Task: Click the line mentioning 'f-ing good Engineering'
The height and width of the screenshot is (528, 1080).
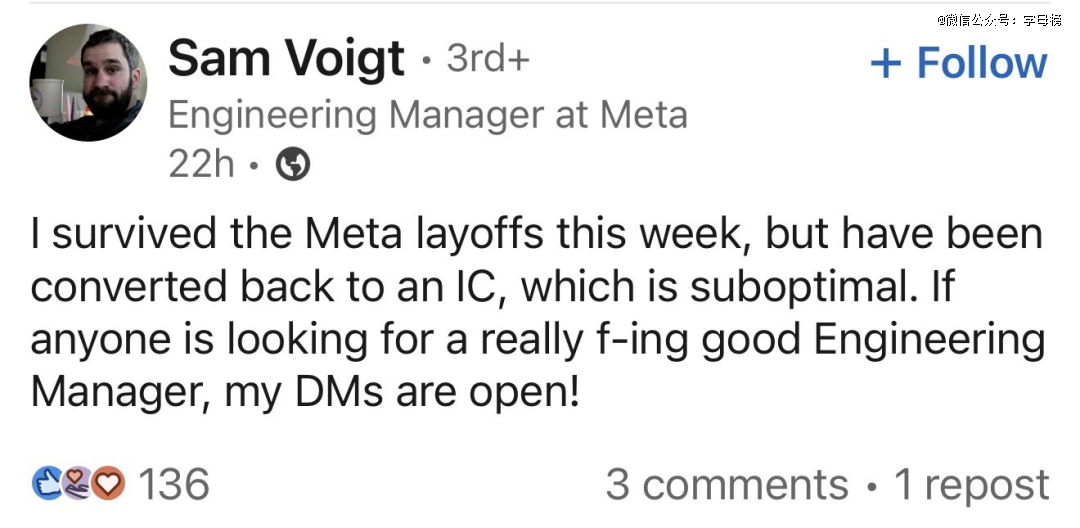Action: 538,341
